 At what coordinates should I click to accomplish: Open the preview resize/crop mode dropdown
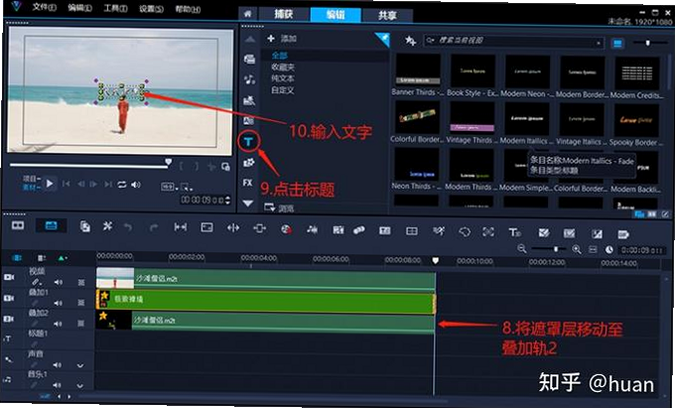(x=186, y=187)
